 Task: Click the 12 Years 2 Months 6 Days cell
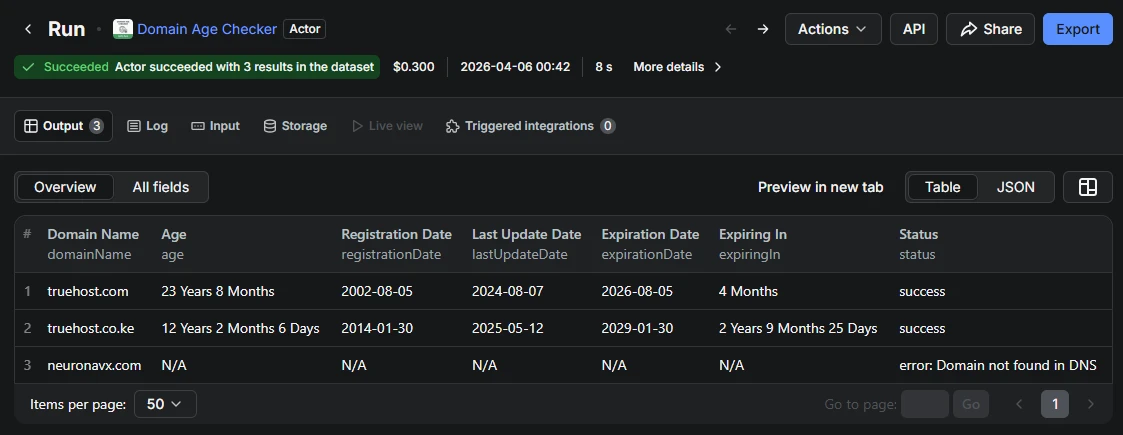pos(241,328)
